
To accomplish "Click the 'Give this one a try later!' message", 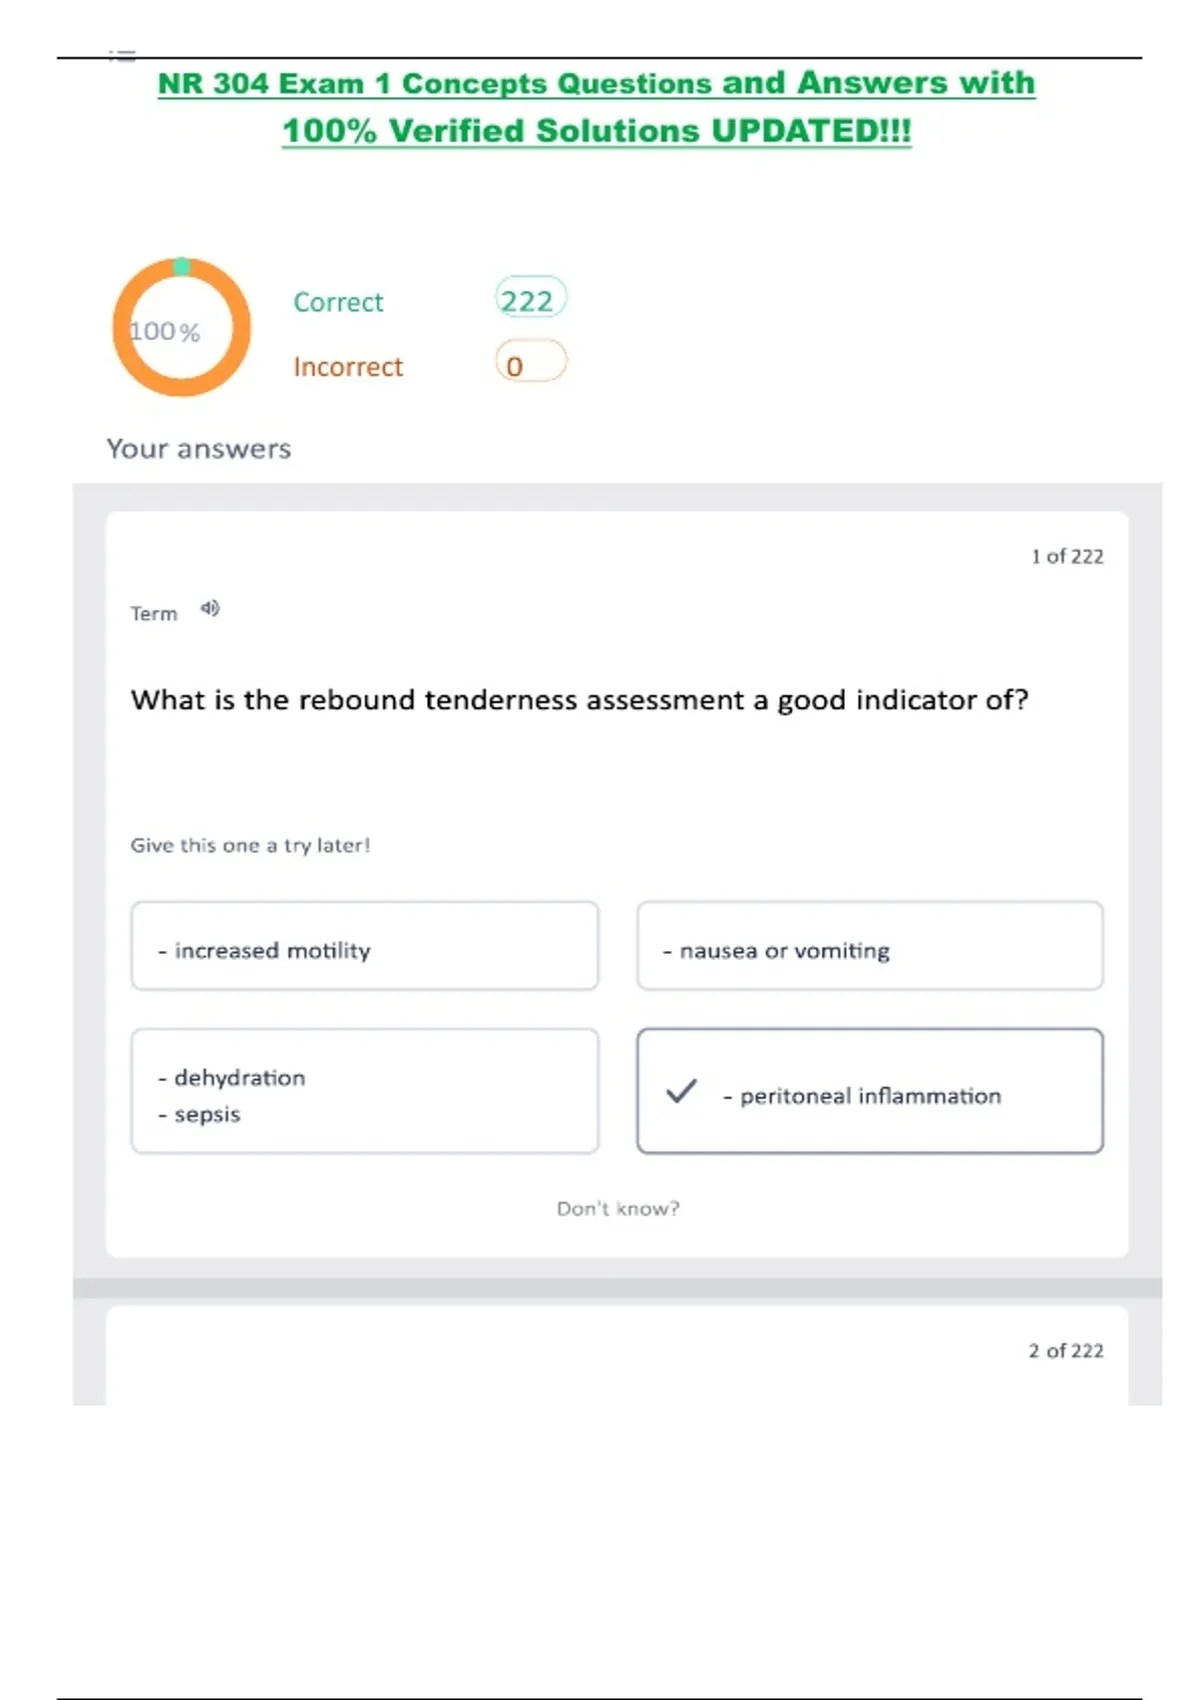I will [x=250, y=845].
